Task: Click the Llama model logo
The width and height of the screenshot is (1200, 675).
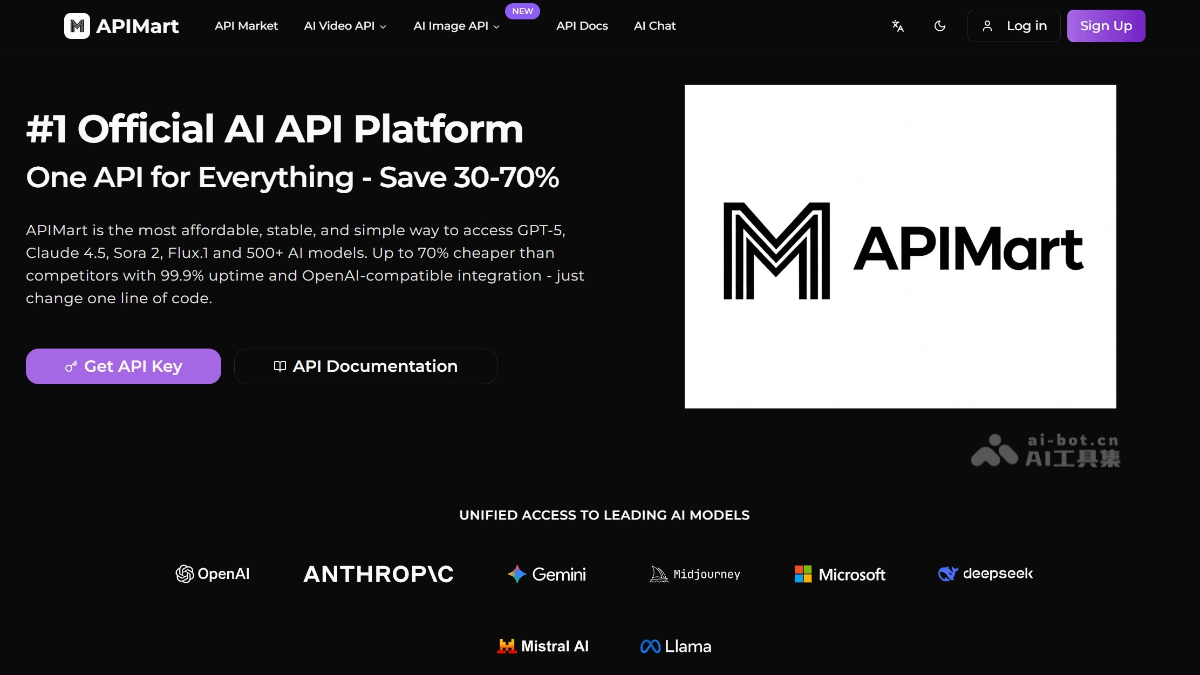Action: (x=675, y=646)
